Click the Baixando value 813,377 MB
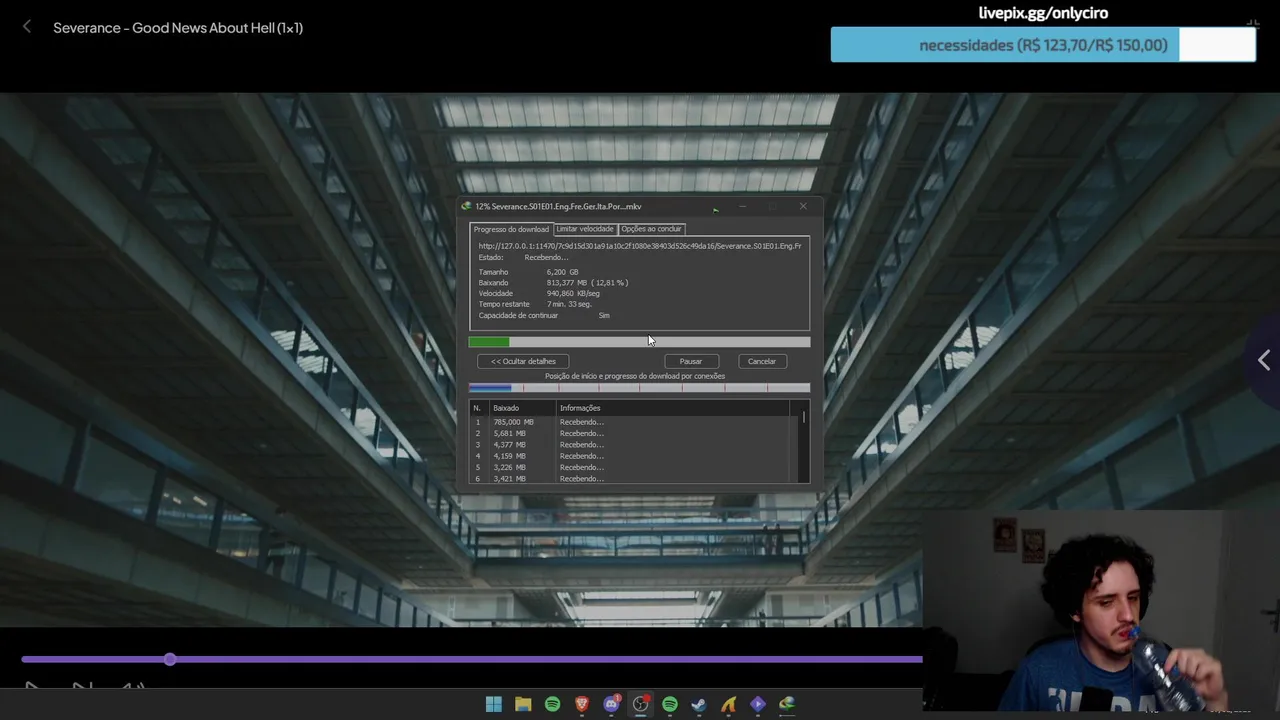 [587, 283]
